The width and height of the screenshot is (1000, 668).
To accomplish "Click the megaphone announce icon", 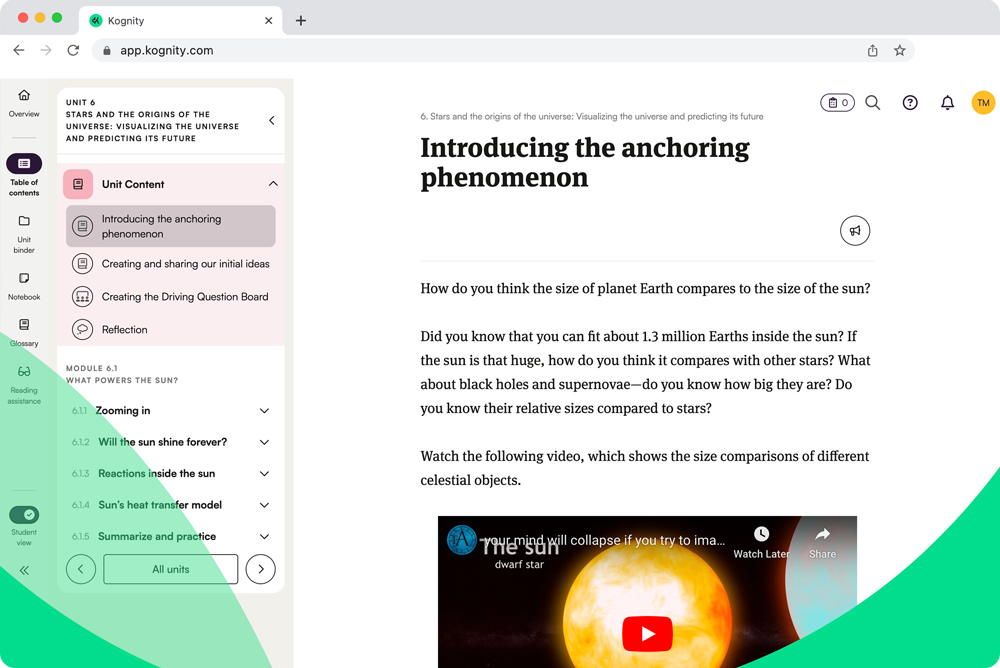I will coord(855,231).
